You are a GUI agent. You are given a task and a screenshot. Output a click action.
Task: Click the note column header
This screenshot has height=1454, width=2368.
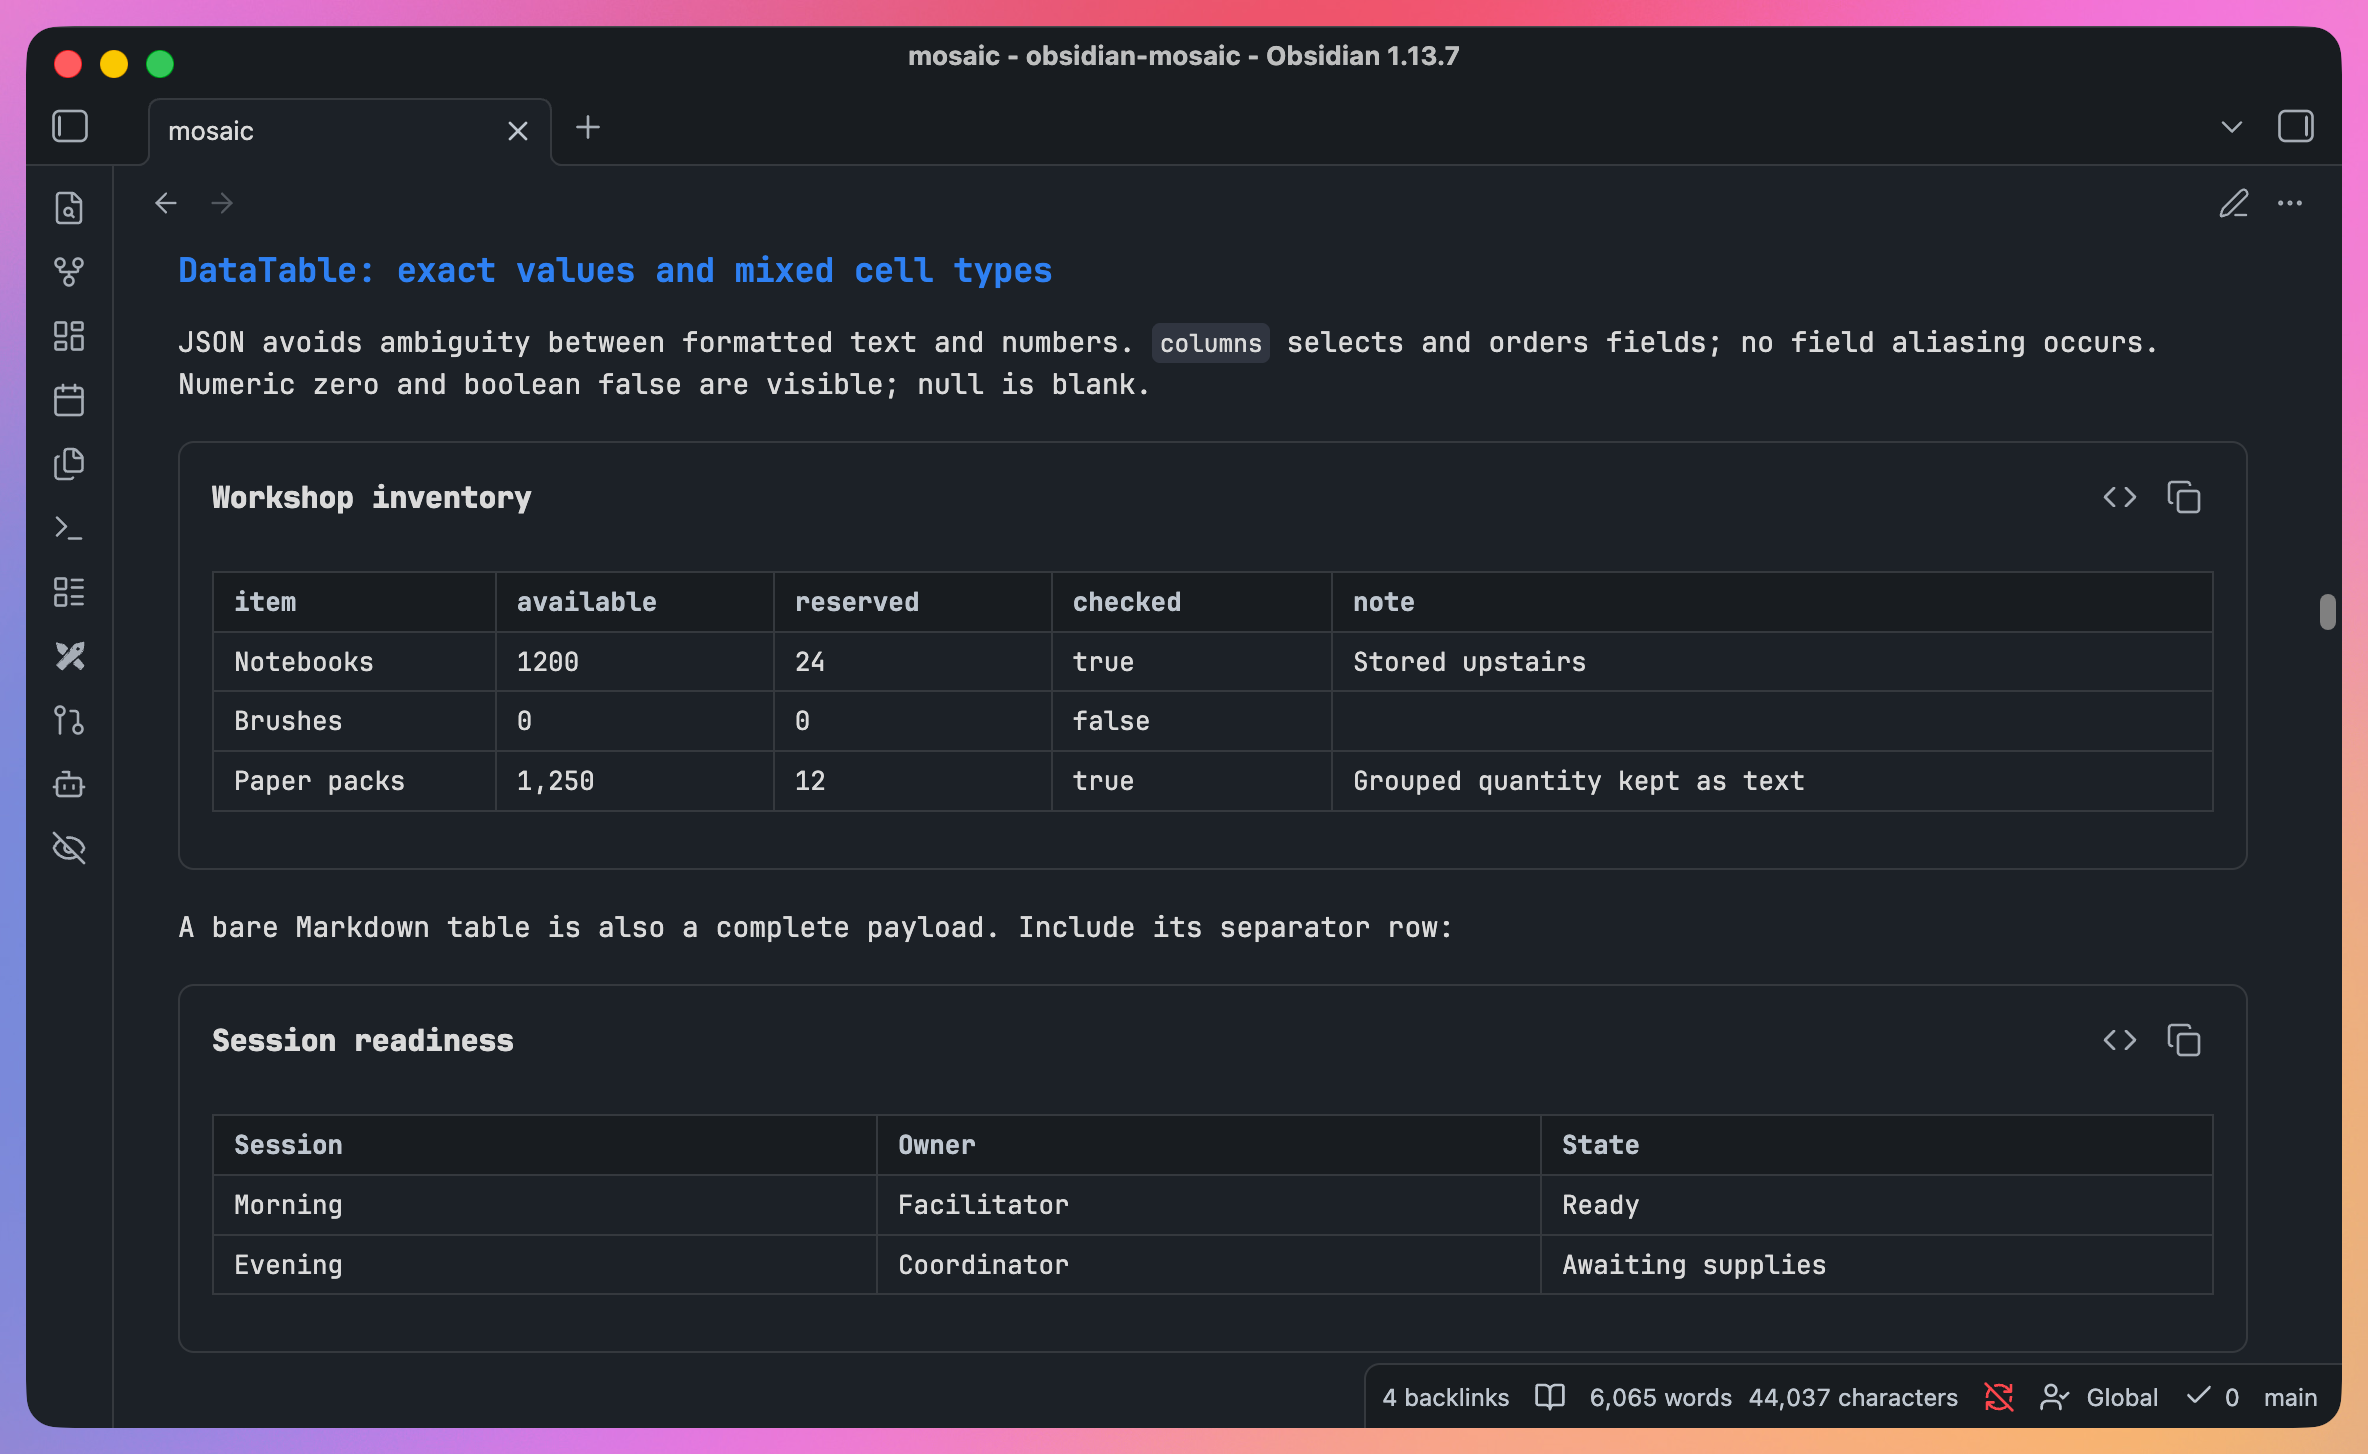click(1772, 602)
